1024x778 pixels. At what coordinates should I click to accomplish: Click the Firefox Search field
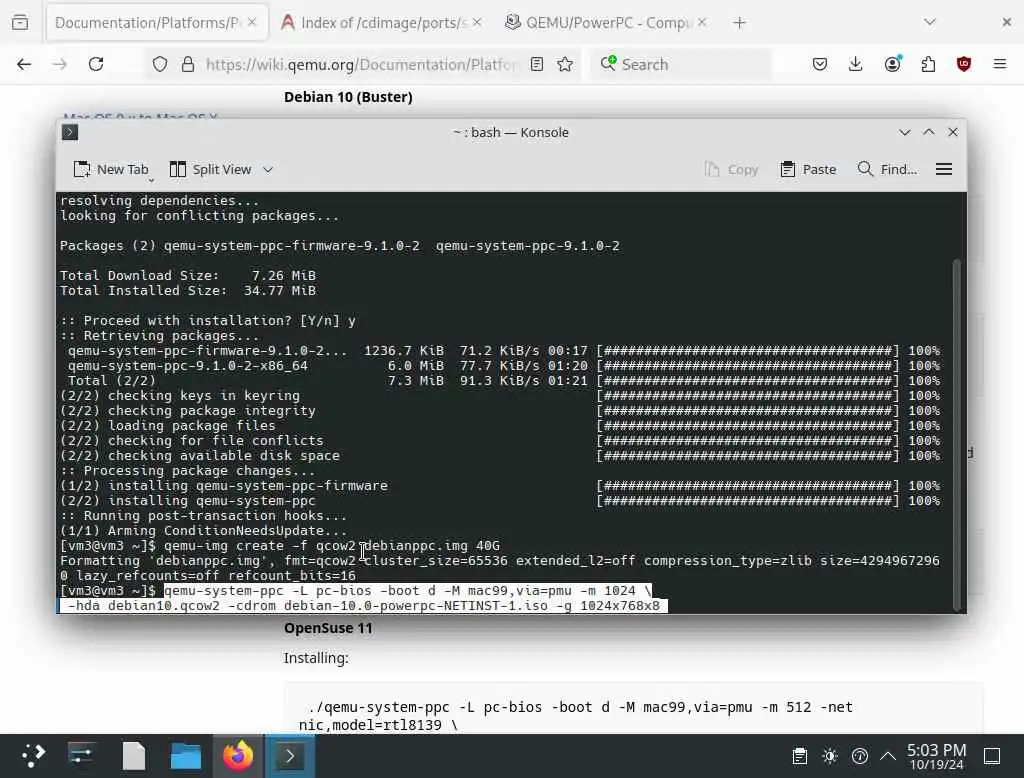tap(682, 64)
